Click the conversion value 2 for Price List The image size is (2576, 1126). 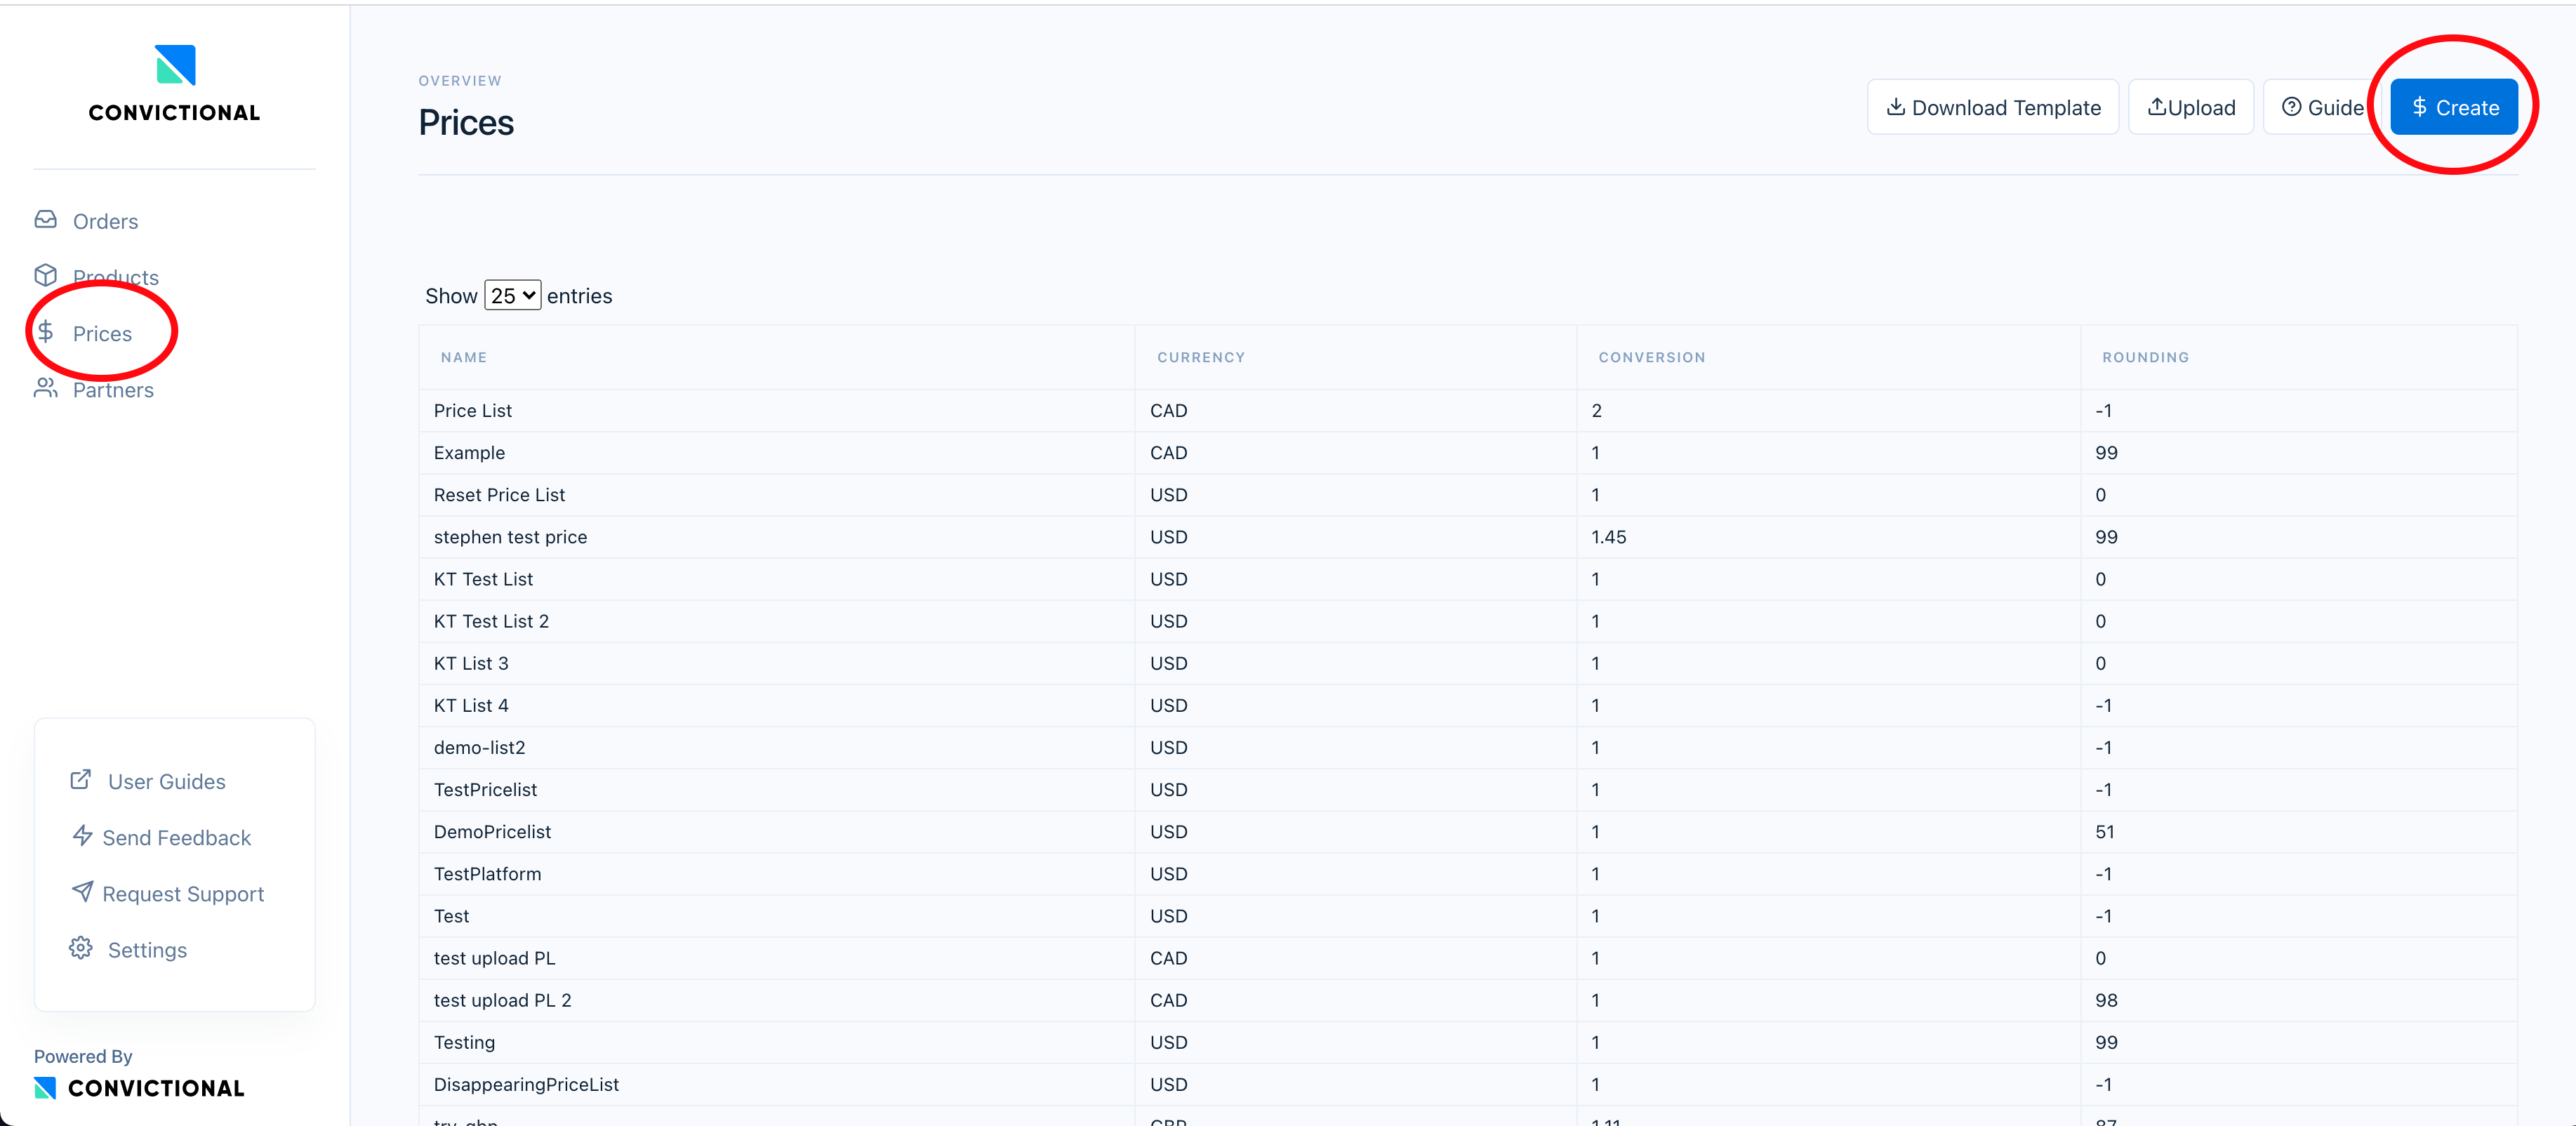(x=1596, y=411)
